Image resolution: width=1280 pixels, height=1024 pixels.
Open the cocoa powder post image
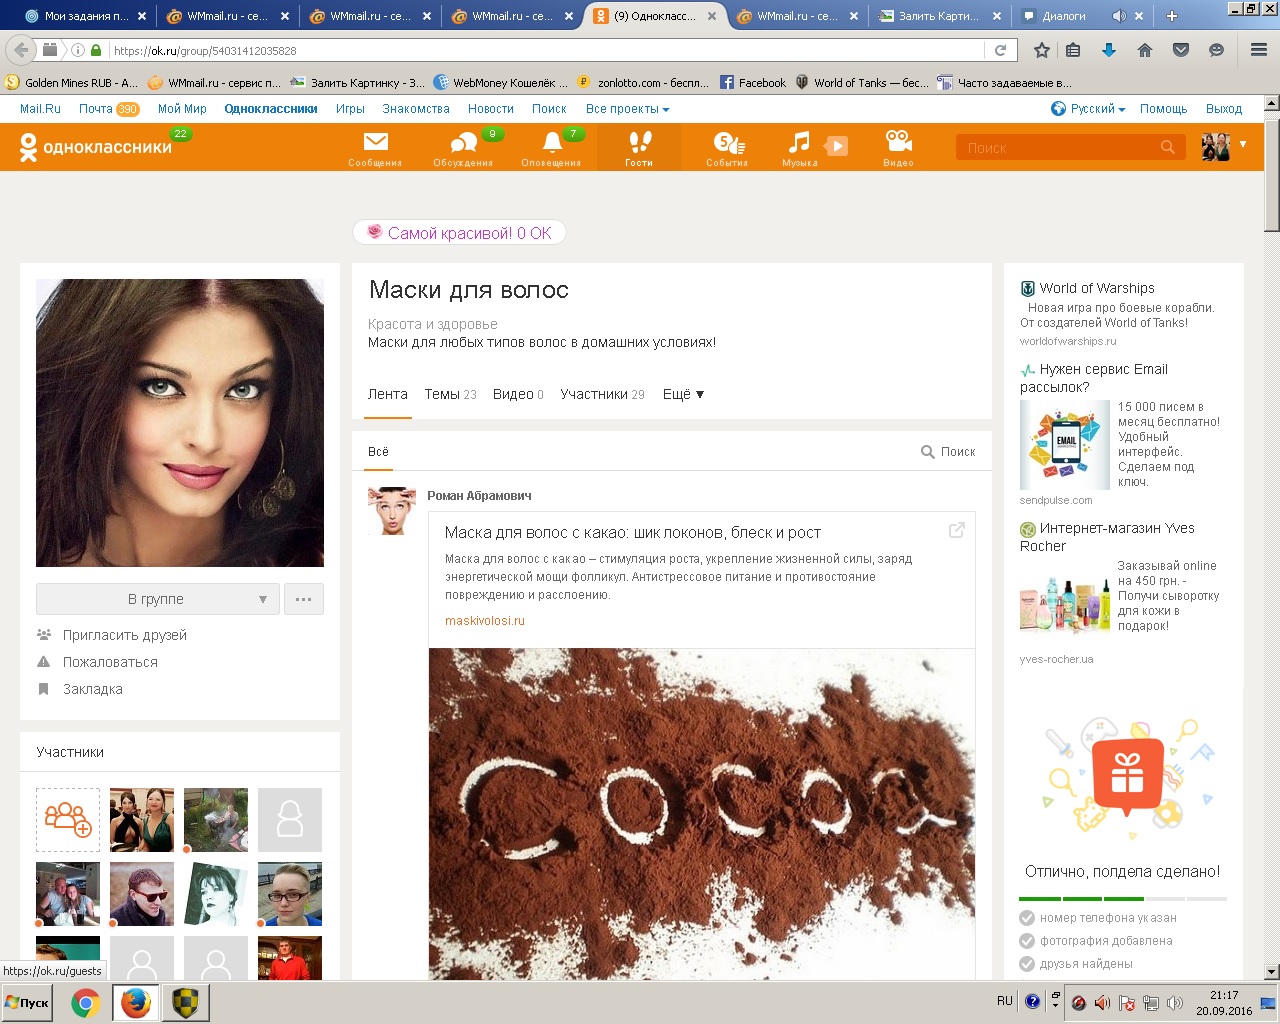coord(702,814)
